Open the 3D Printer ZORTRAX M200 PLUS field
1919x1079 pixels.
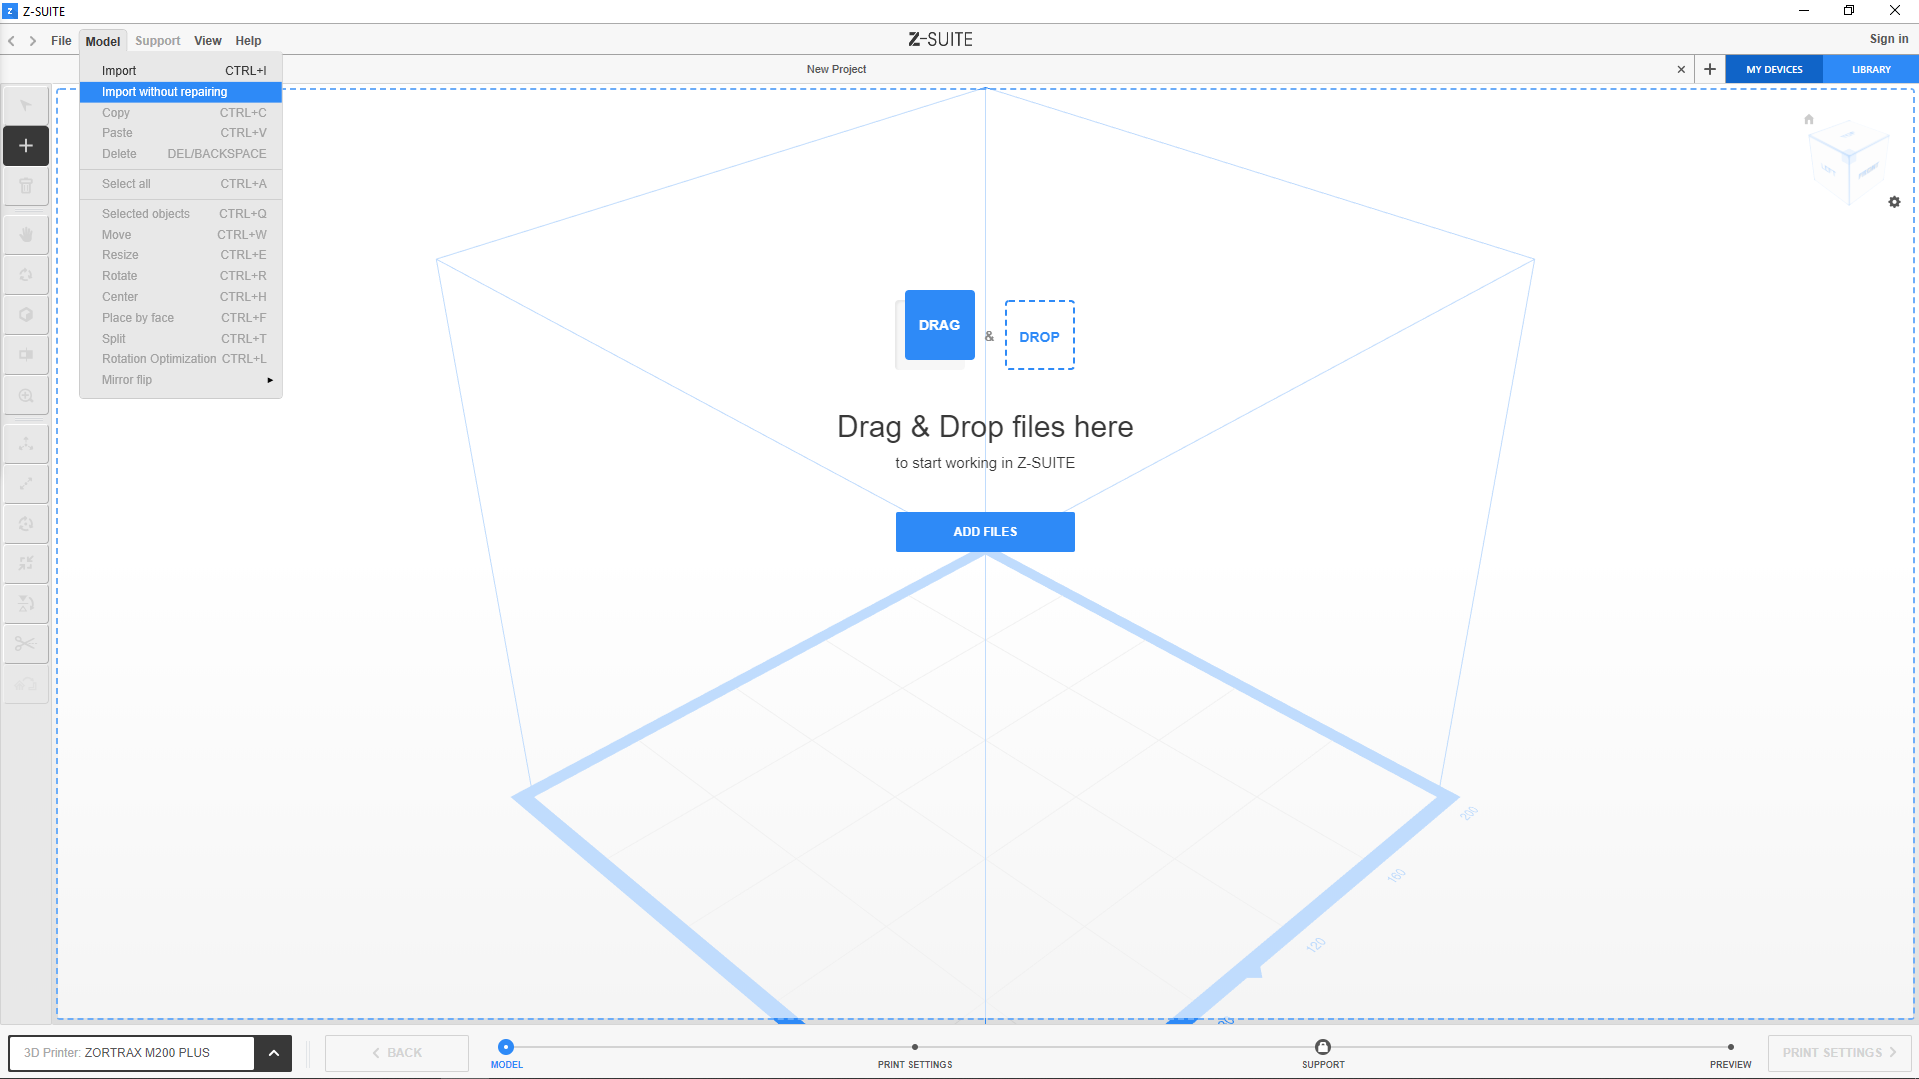pos(132,1053)
